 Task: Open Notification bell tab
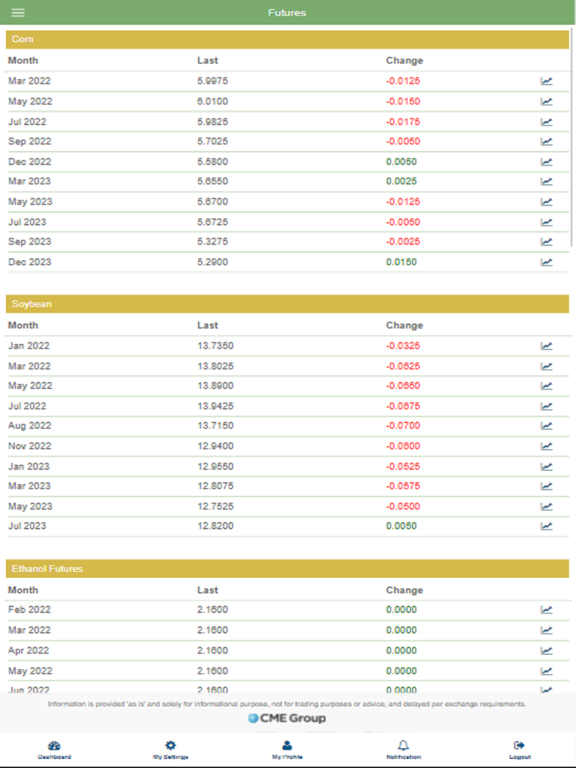pyautogui.click(x=403, y=750)
